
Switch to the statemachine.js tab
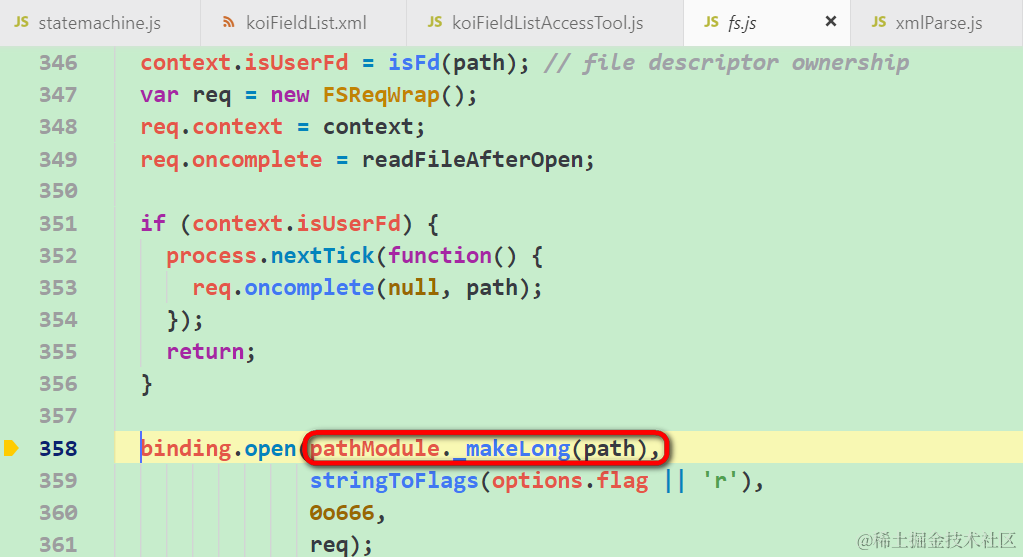(x=100, y=23)
